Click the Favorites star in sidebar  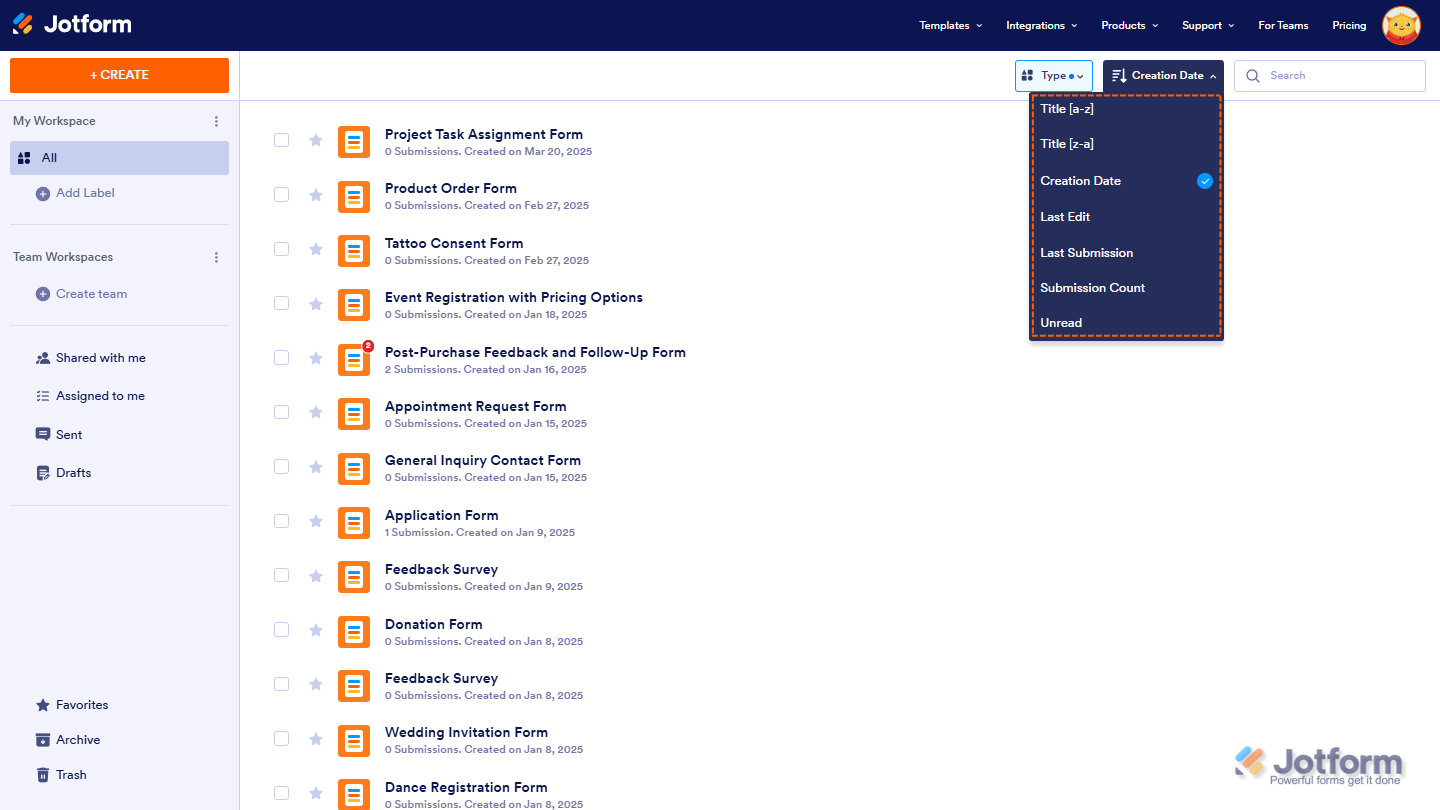[x=41, y=704]
